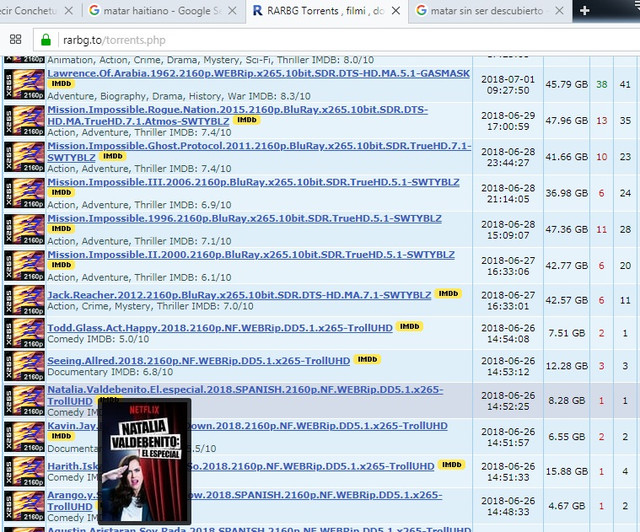Click the x265 2160p category icon for Jack.Reacher
The width and height of the screenshot is (640, 532).
[x=24, y=300]
